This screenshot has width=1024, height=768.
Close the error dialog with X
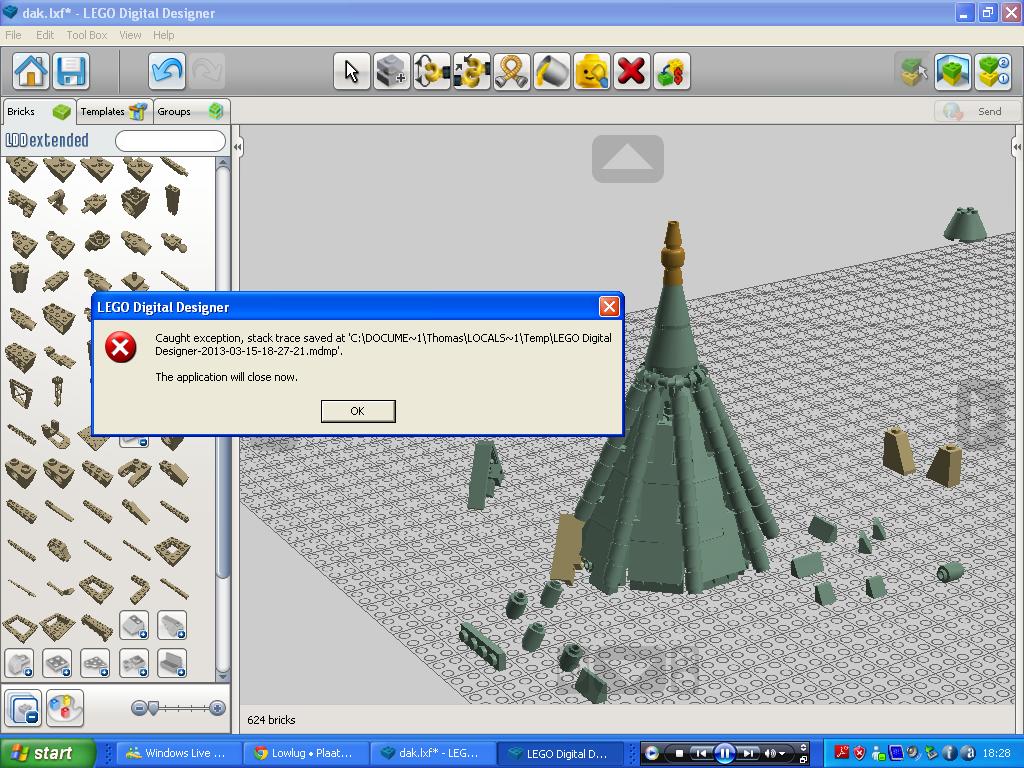[x=609, y=306]
